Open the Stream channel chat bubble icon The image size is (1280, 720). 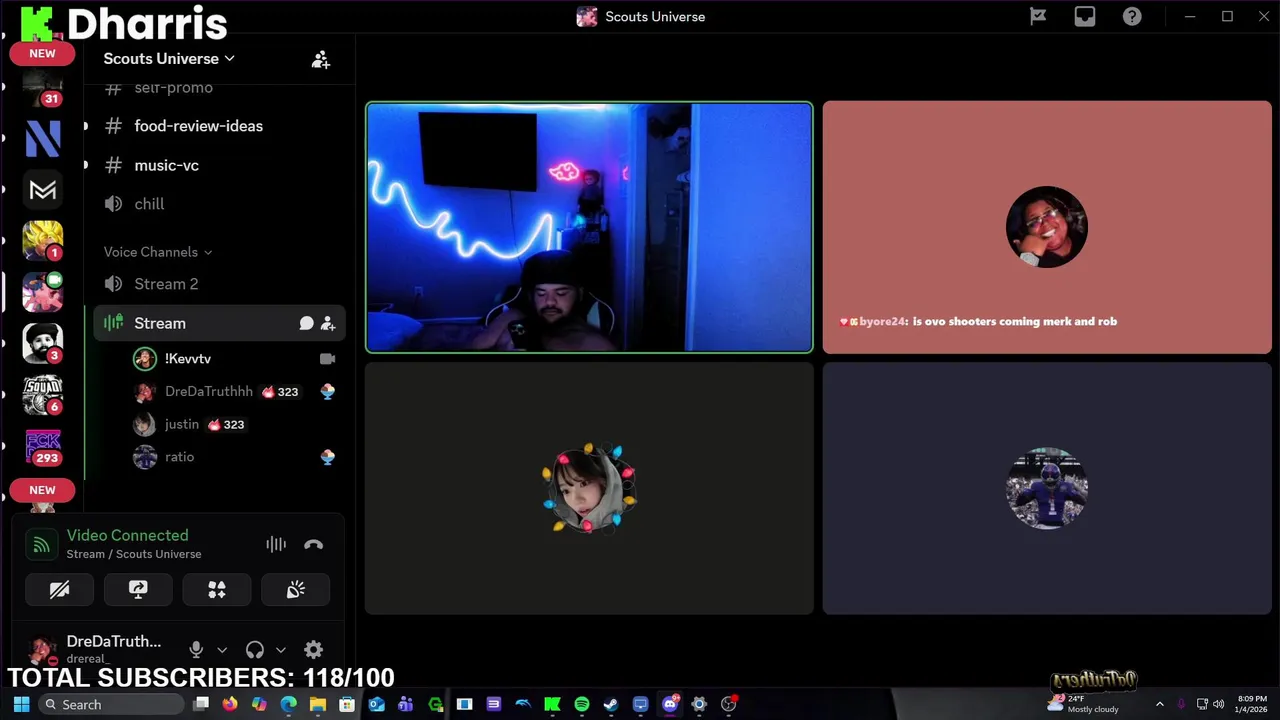[x=306, y=323]
